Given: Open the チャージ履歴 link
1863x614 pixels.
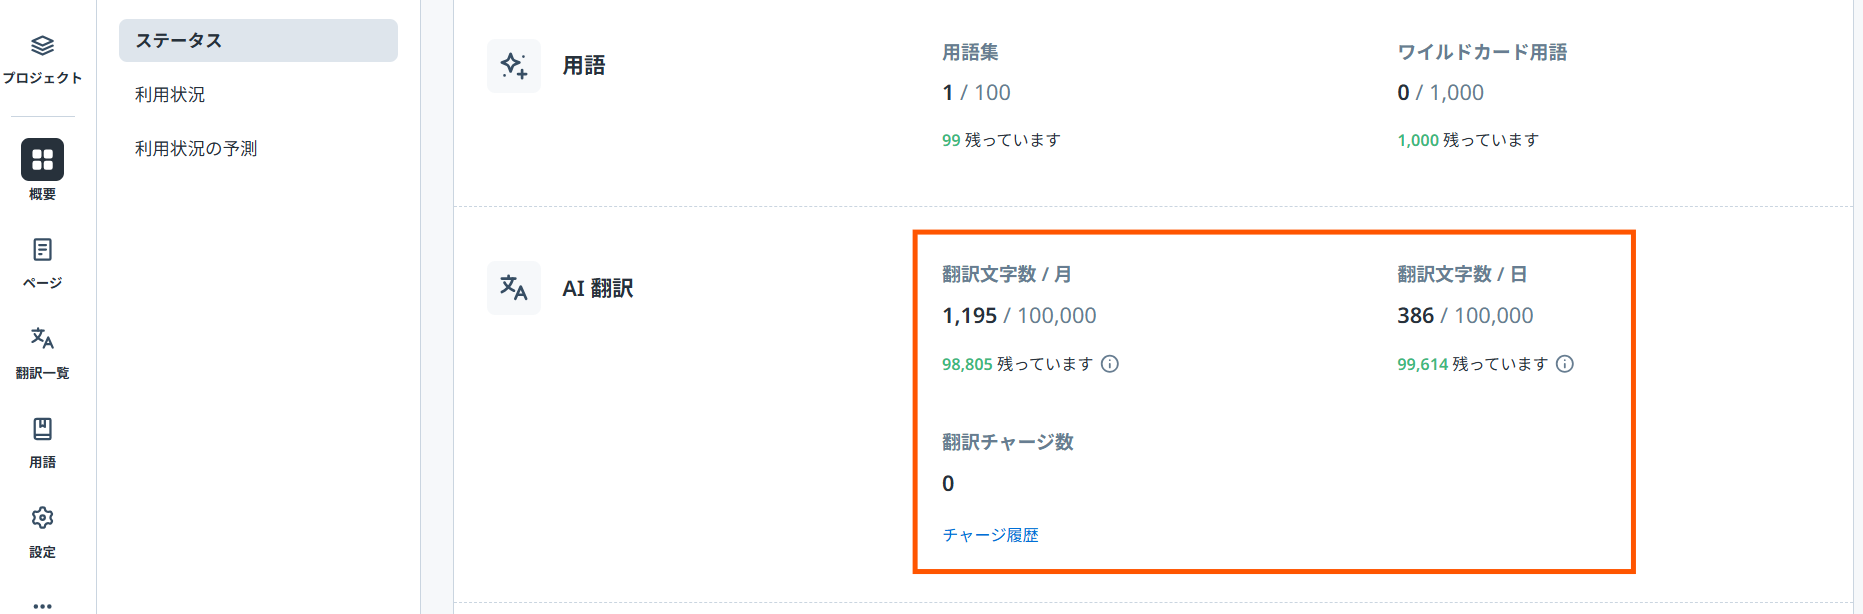Looking at the screenshot, I should 991,535.
